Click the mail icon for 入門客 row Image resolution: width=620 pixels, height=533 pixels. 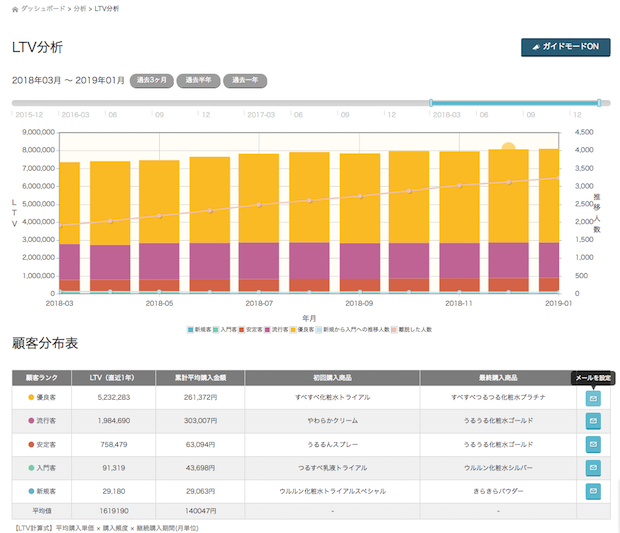pos(593,467)
